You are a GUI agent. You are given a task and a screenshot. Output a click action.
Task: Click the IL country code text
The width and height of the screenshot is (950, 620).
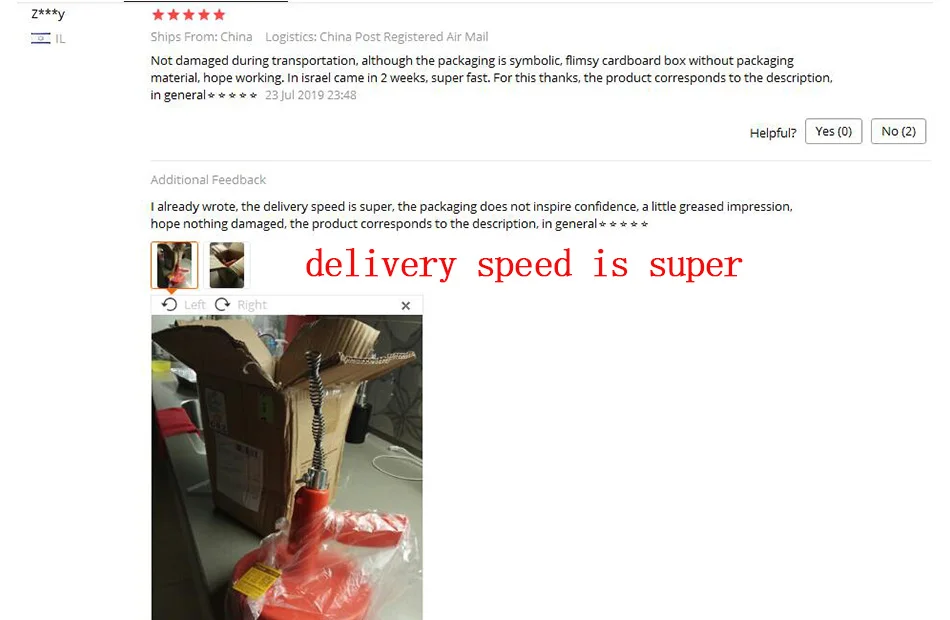pos(60,39)
